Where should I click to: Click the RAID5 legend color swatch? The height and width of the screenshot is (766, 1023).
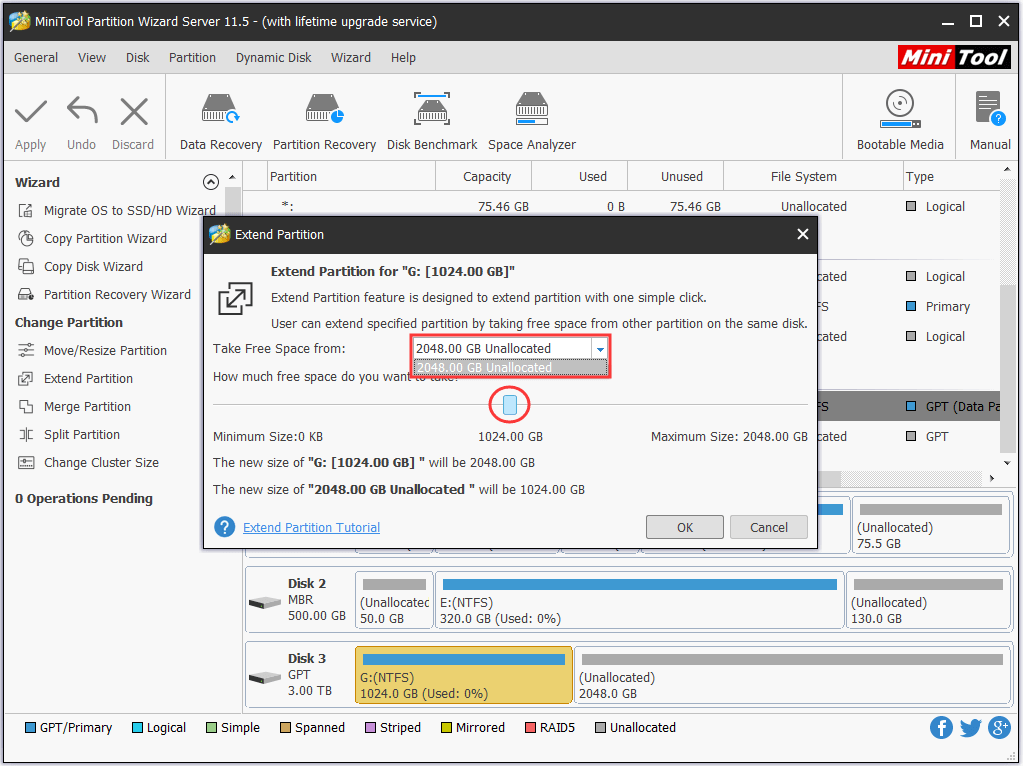coord(530,728)
